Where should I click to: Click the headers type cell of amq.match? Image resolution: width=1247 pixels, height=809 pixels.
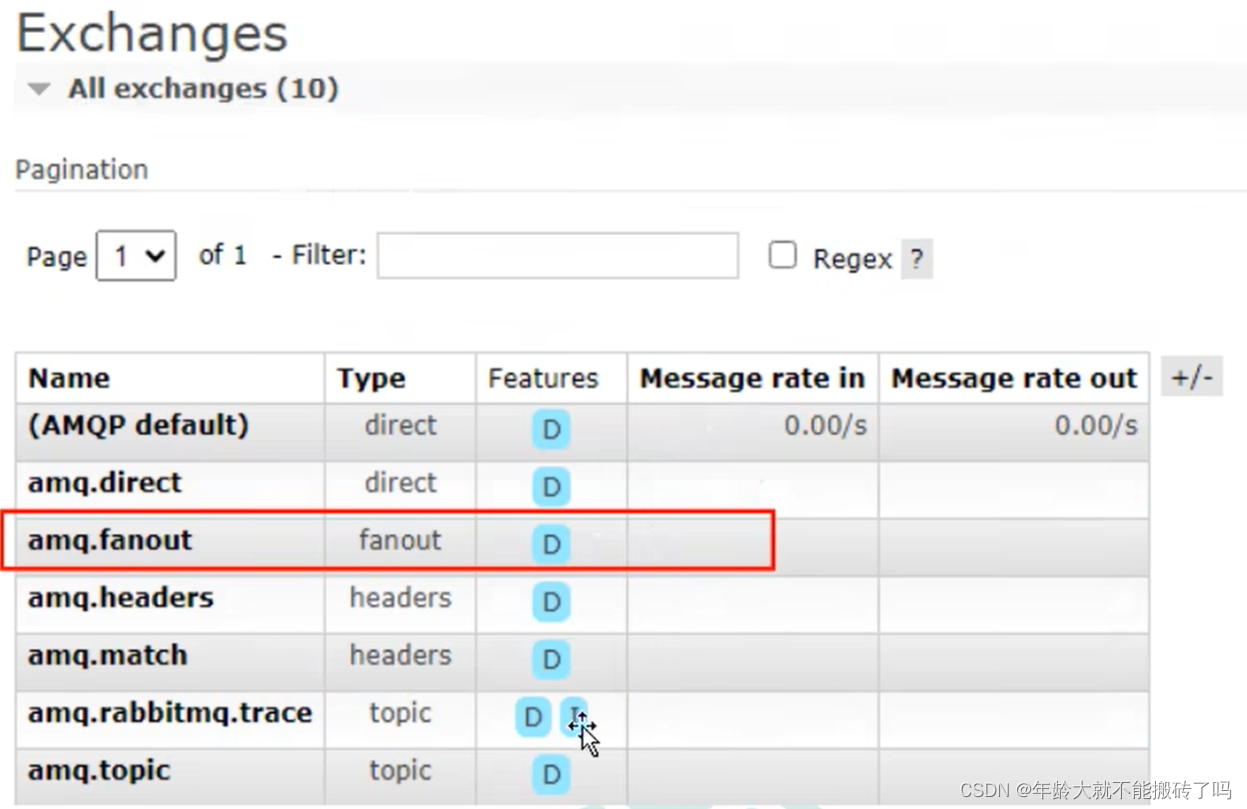400,656
